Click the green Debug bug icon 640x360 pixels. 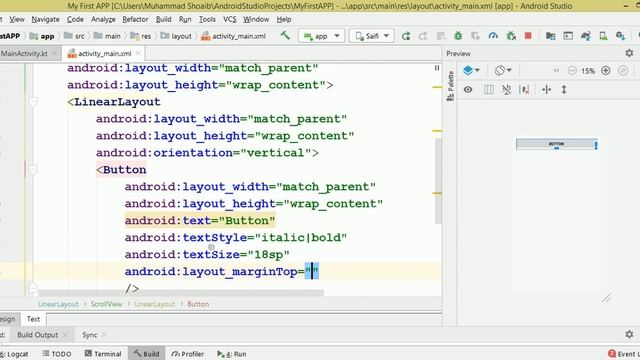click(458, 36)
